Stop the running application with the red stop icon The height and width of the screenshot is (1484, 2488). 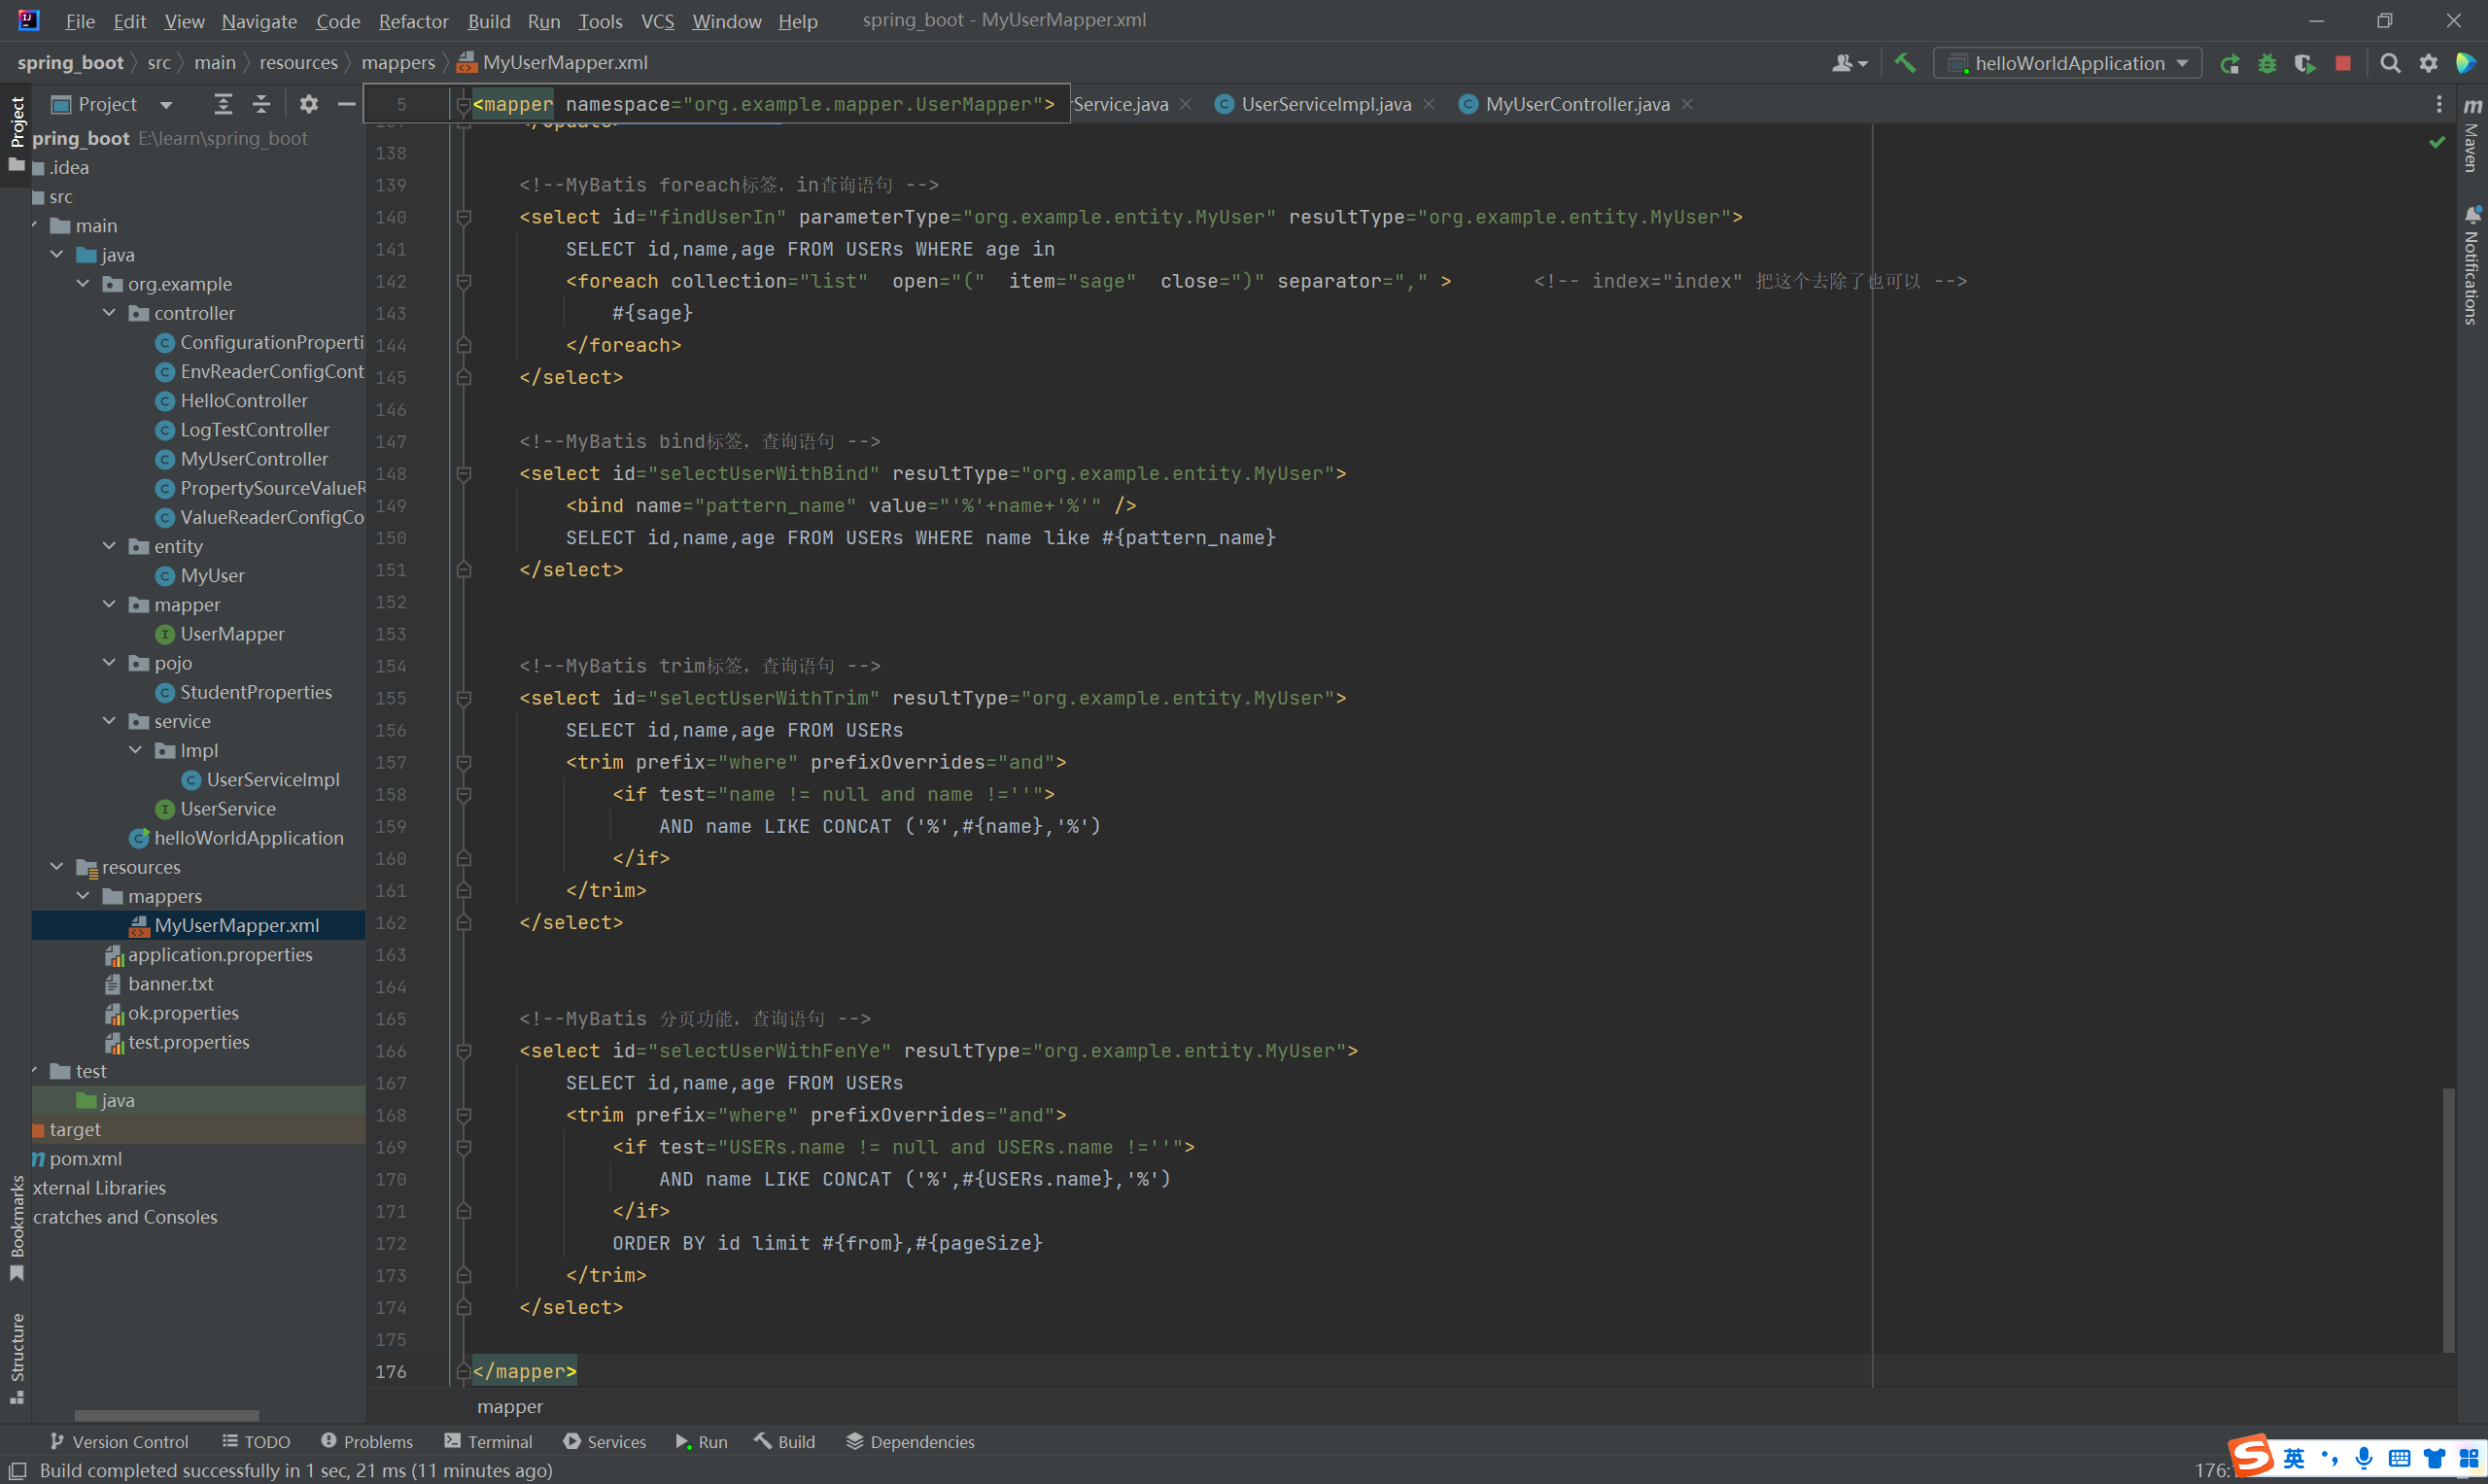click(2342, 64)
